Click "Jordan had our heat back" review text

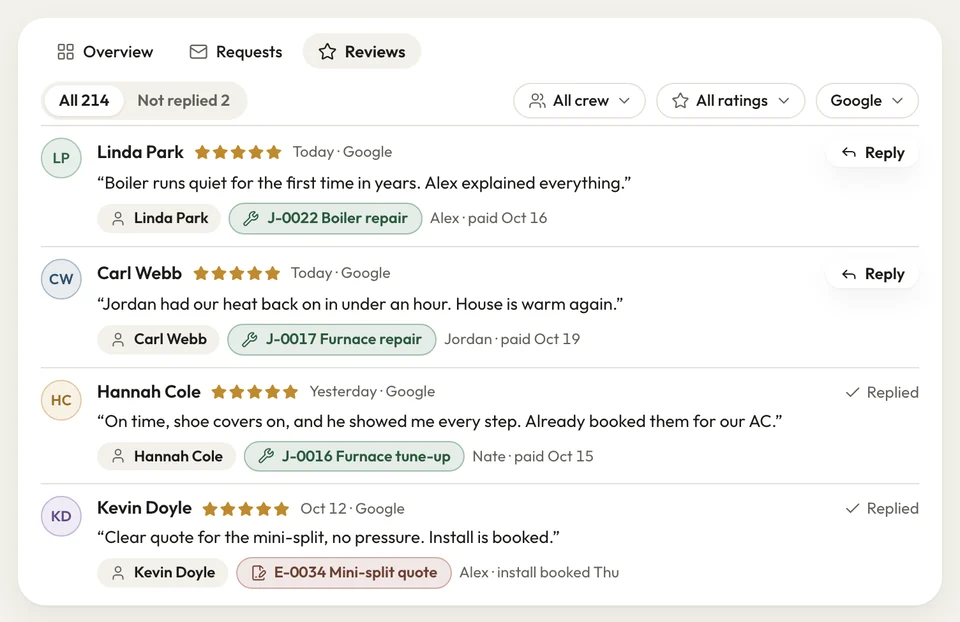tap(360, 304)
